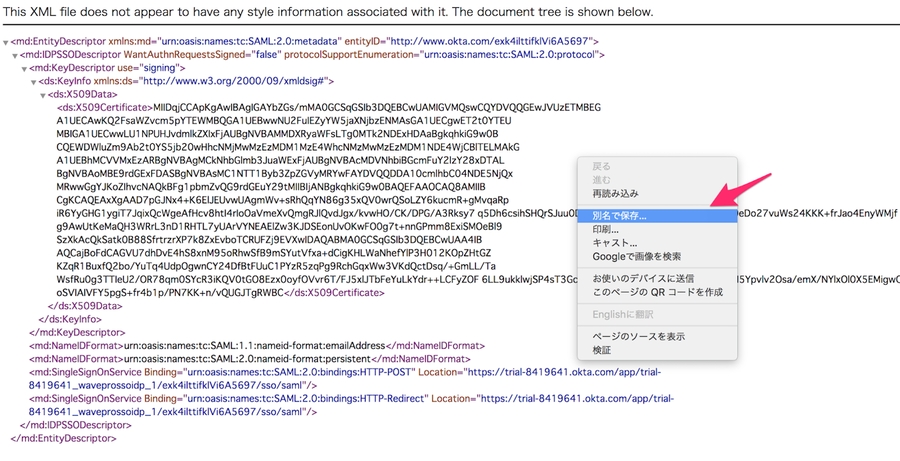900x461 pixels.
Task: Select 再読み込み in the context menu
Action: click(x=615, y=193)
